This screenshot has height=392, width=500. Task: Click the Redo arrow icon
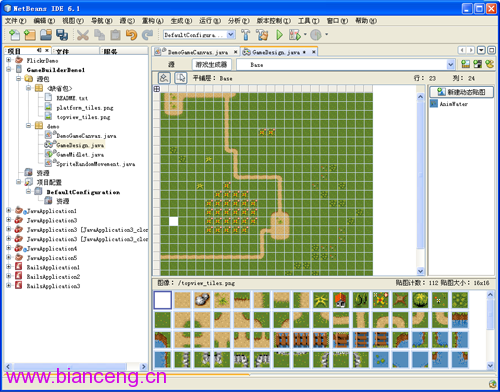coord(147,35)
